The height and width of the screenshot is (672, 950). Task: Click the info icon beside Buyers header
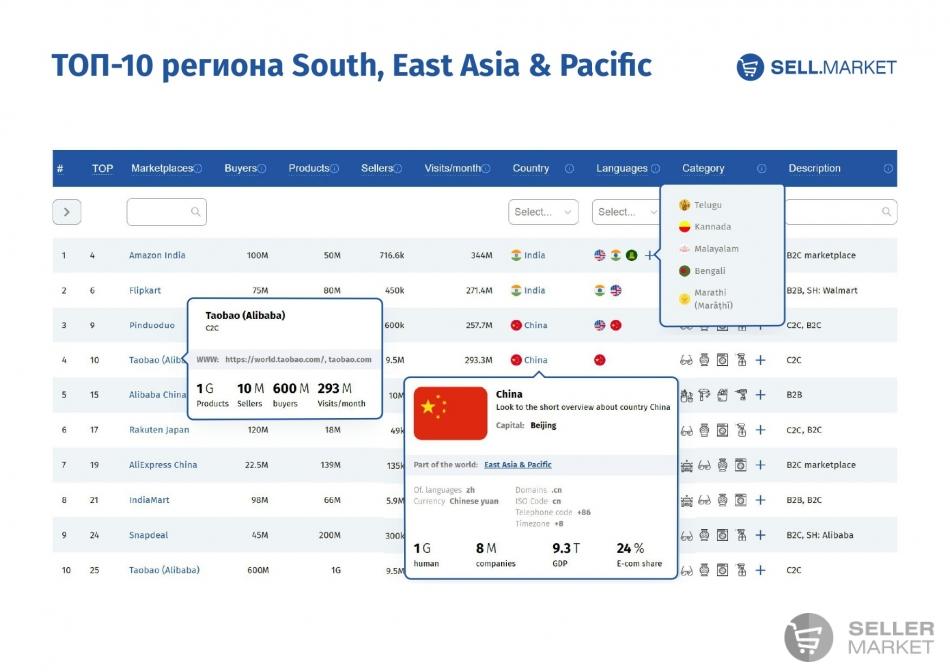(262, 168)
